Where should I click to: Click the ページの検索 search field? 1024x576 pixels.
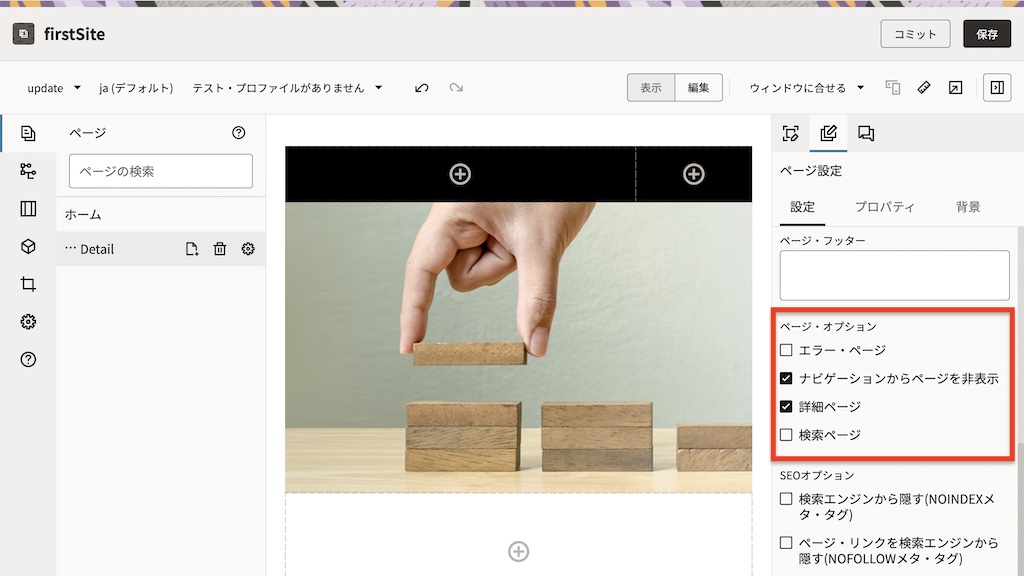[x=160, y=171]
